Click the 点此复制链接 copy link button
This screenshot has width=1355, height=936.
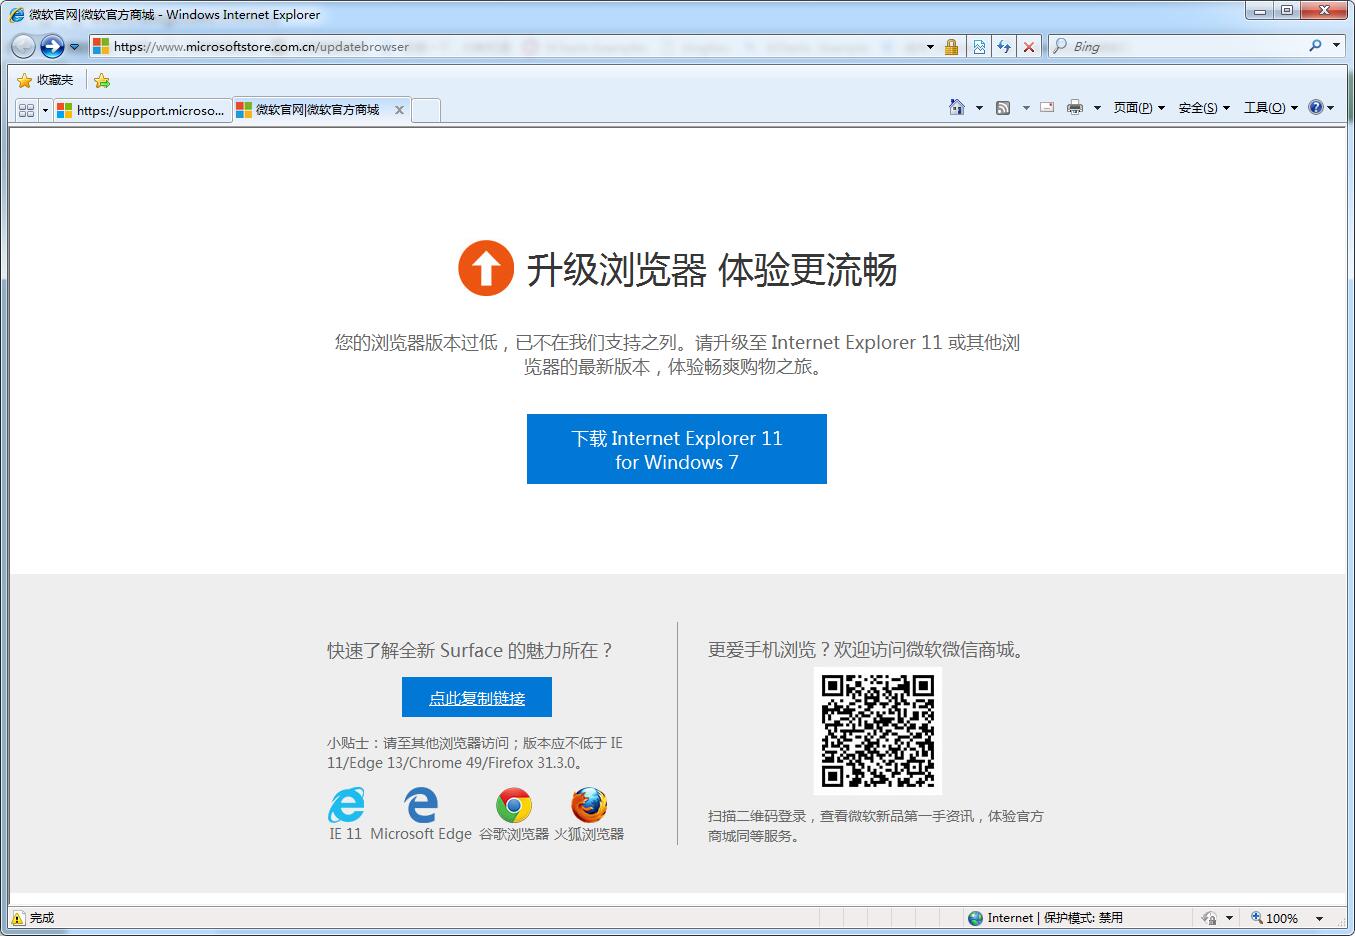[477, 697]
